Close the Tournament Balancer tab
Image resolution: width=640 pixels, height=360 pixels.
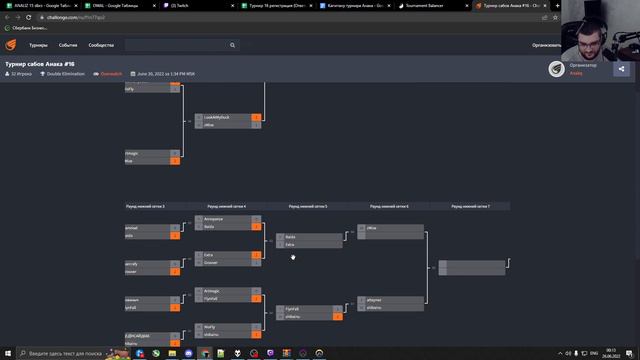point(467,6)
